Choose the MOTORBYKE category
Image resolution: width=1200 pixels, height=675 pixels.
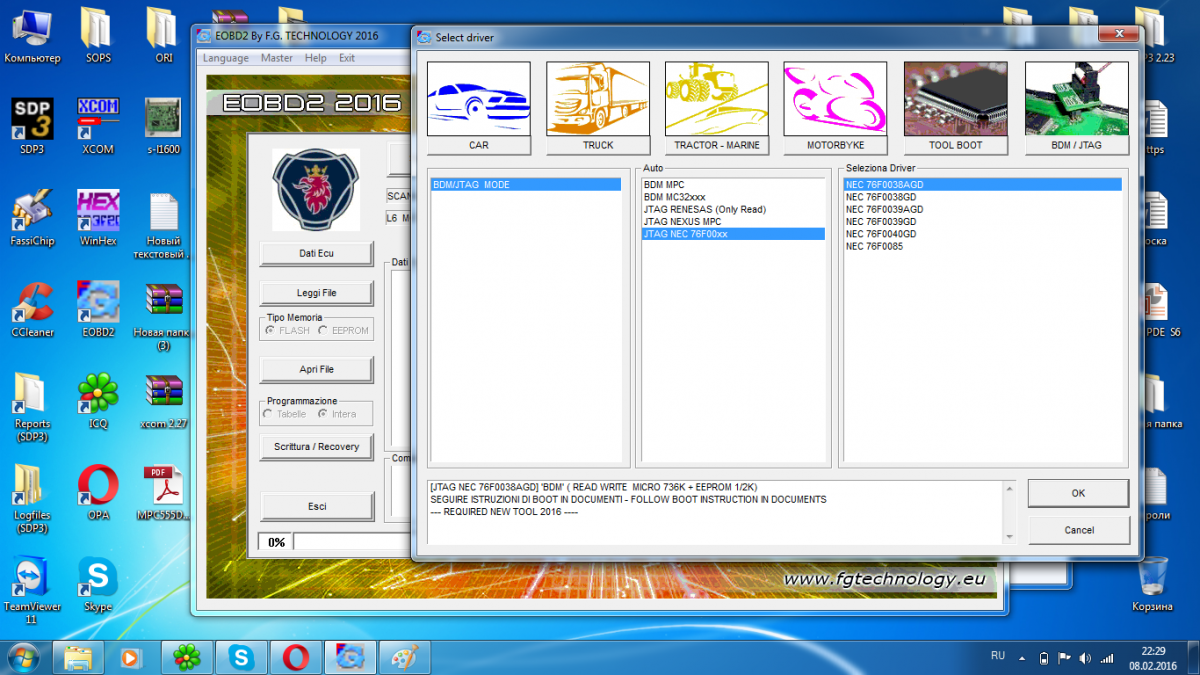[x=836, y=108]
